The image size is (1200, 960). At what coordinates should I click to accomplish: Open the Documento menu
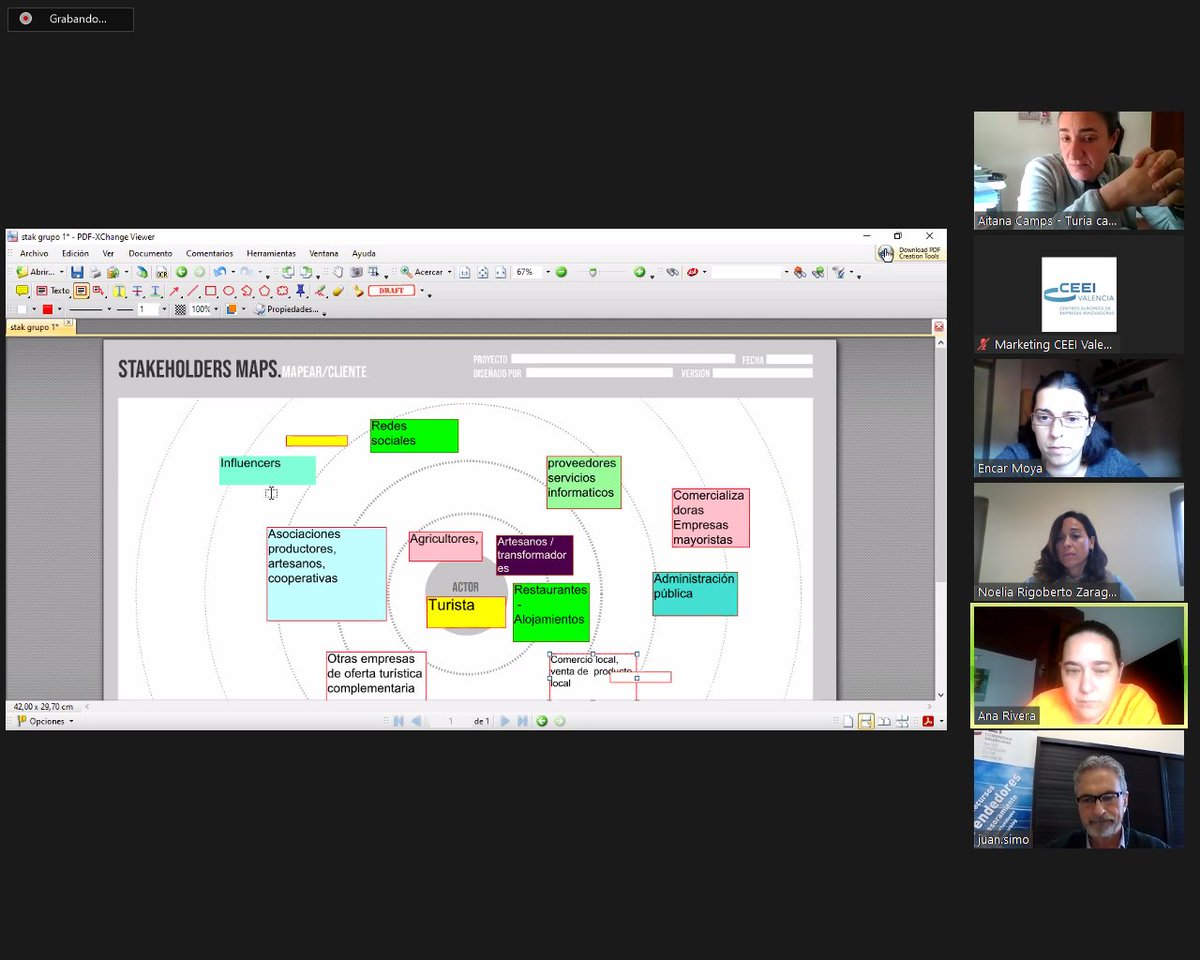[x=150, y=253]
